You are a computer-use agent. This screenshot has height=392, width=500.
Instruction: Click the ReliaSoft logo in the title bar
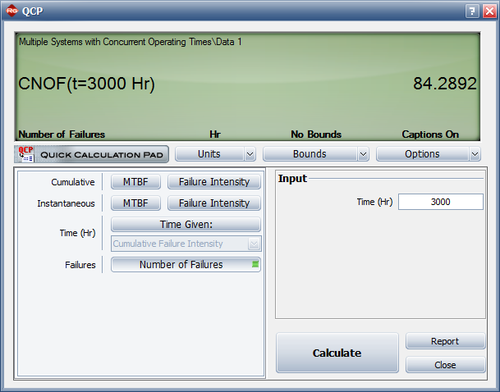coord(12,11)
